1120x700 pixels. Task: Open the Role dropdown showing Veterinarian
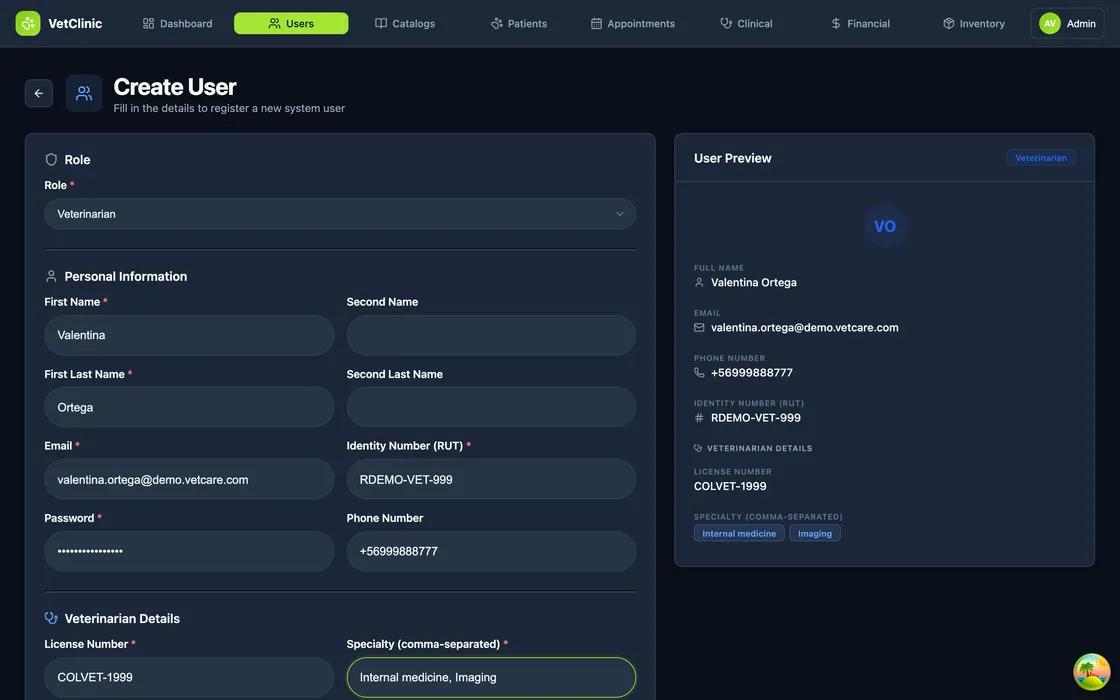[340, 214]
